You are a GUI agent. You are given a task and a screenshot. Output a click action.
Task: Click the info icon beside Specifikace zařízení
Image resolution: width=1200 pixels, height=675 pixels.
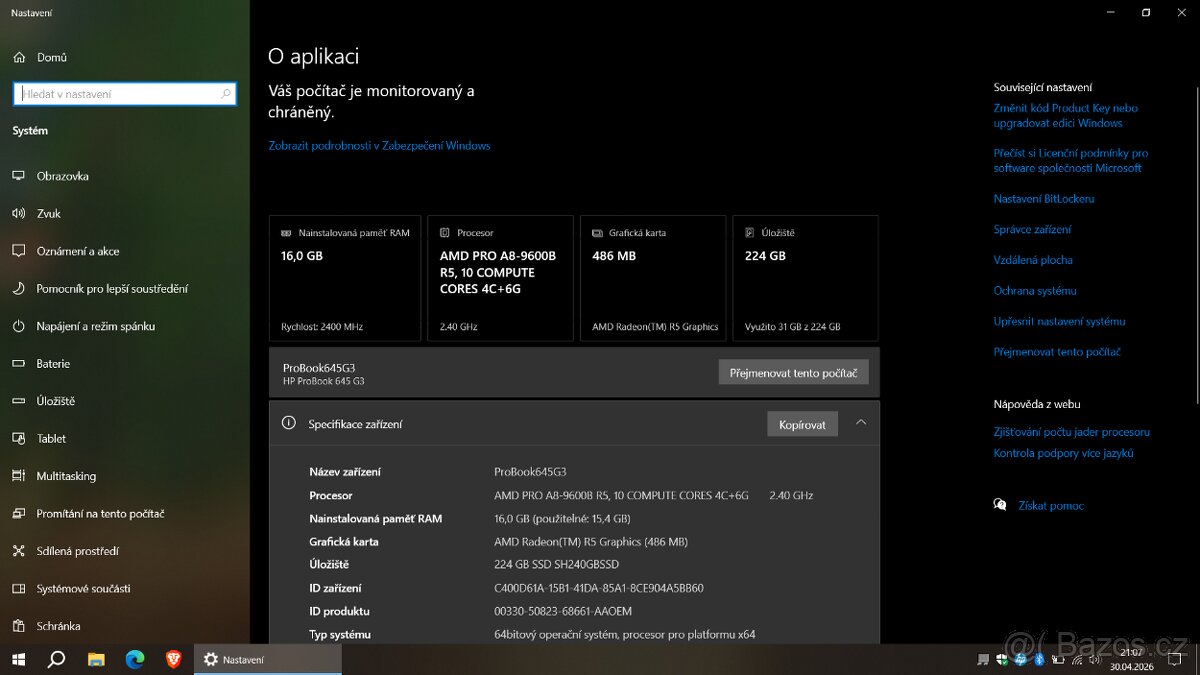289,423
